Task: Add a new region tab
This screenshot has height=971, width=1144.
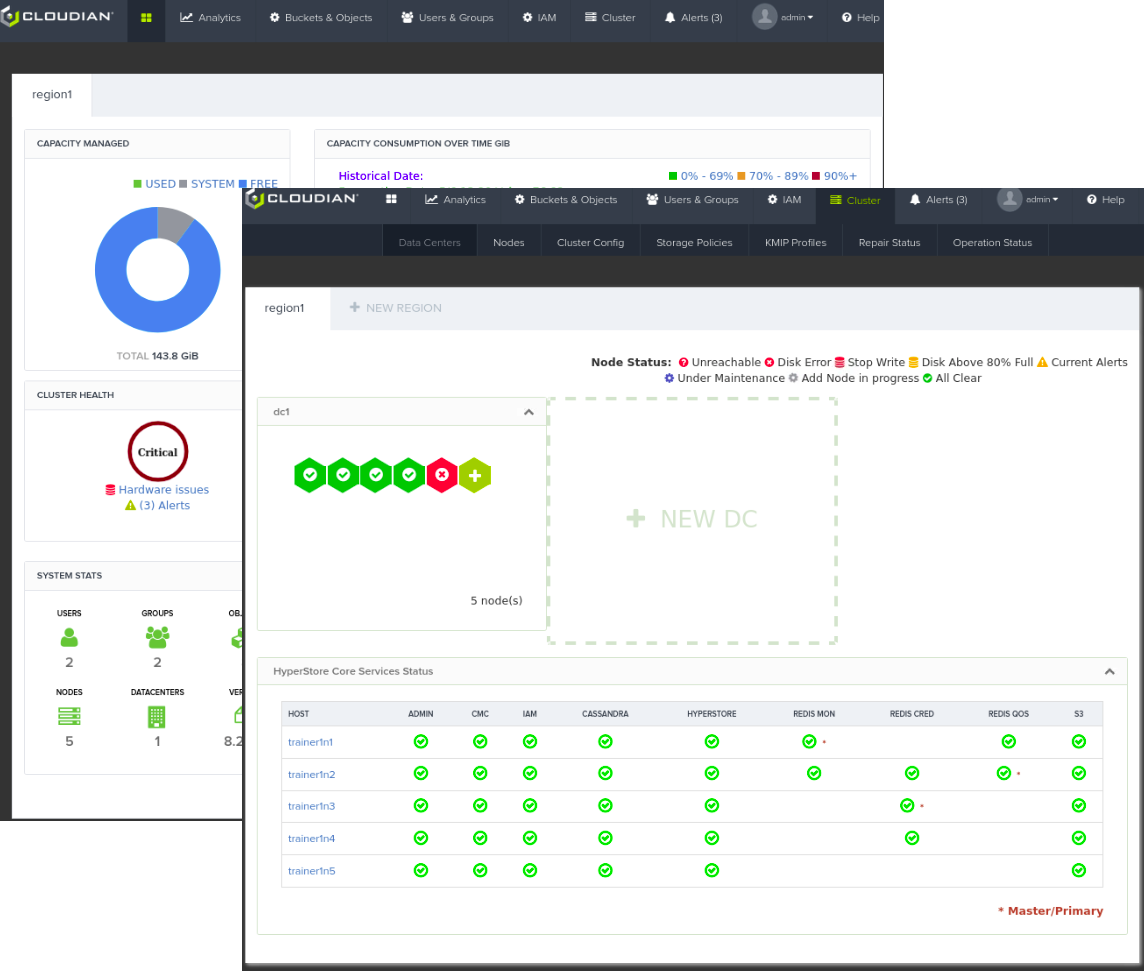Action: coord(395,308)
